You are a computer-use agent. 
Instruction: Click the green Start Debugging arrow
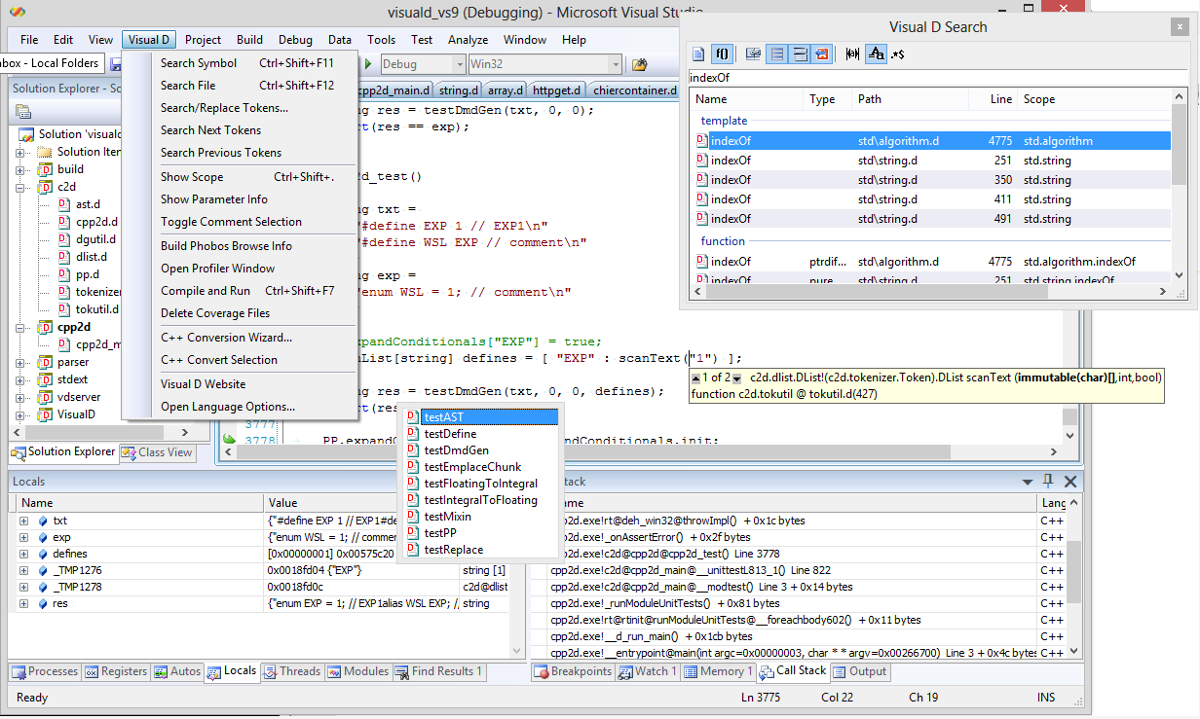(368, 64)
